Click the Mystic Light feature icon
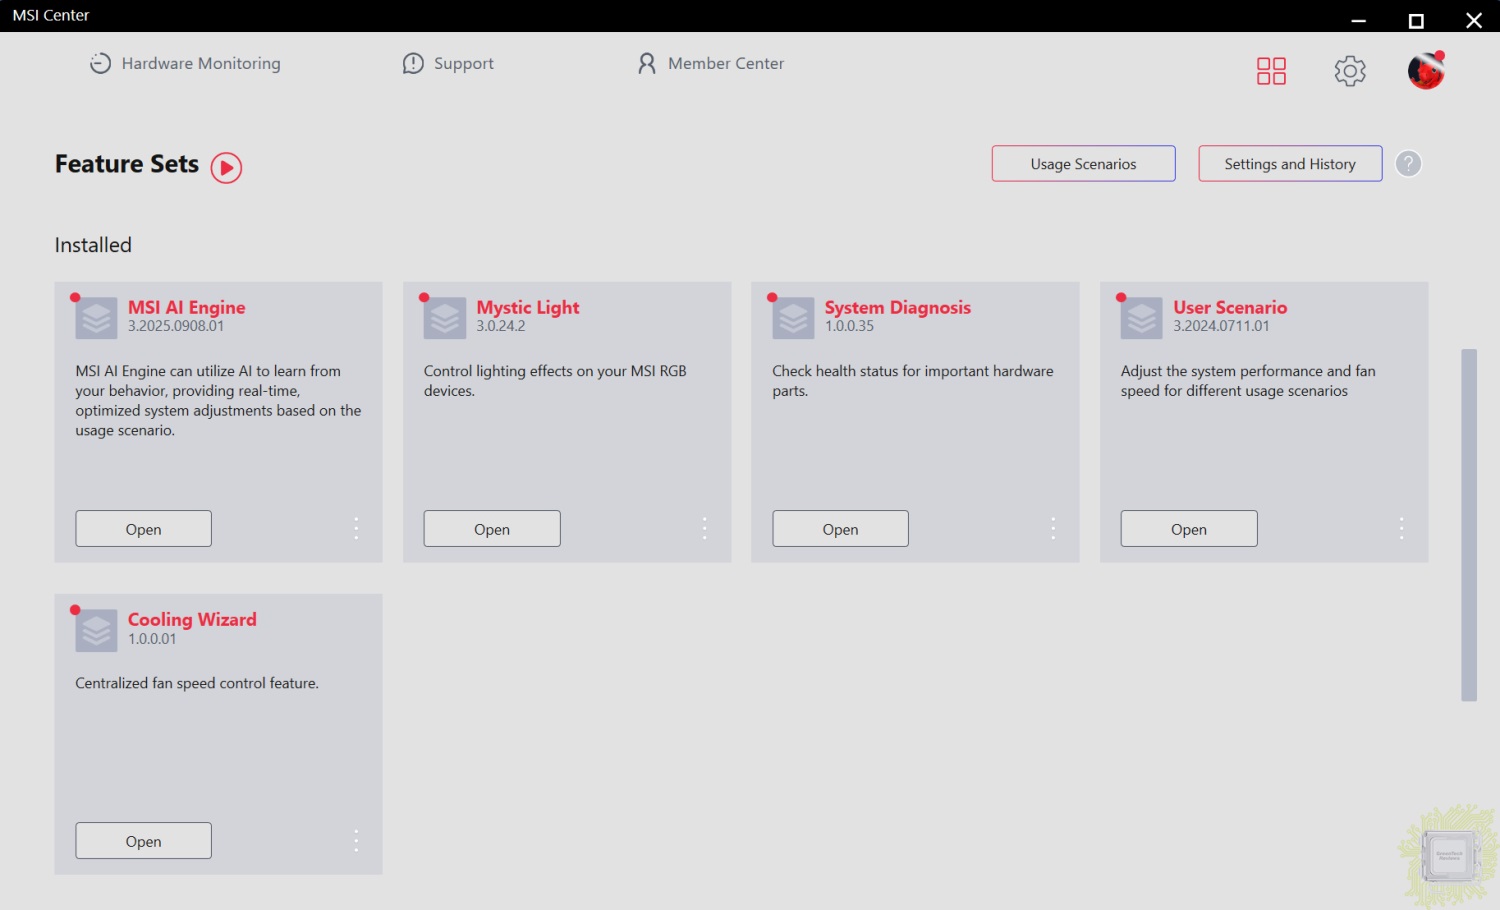The width and height of the screenshot is (1500, 910). [445, 319]
